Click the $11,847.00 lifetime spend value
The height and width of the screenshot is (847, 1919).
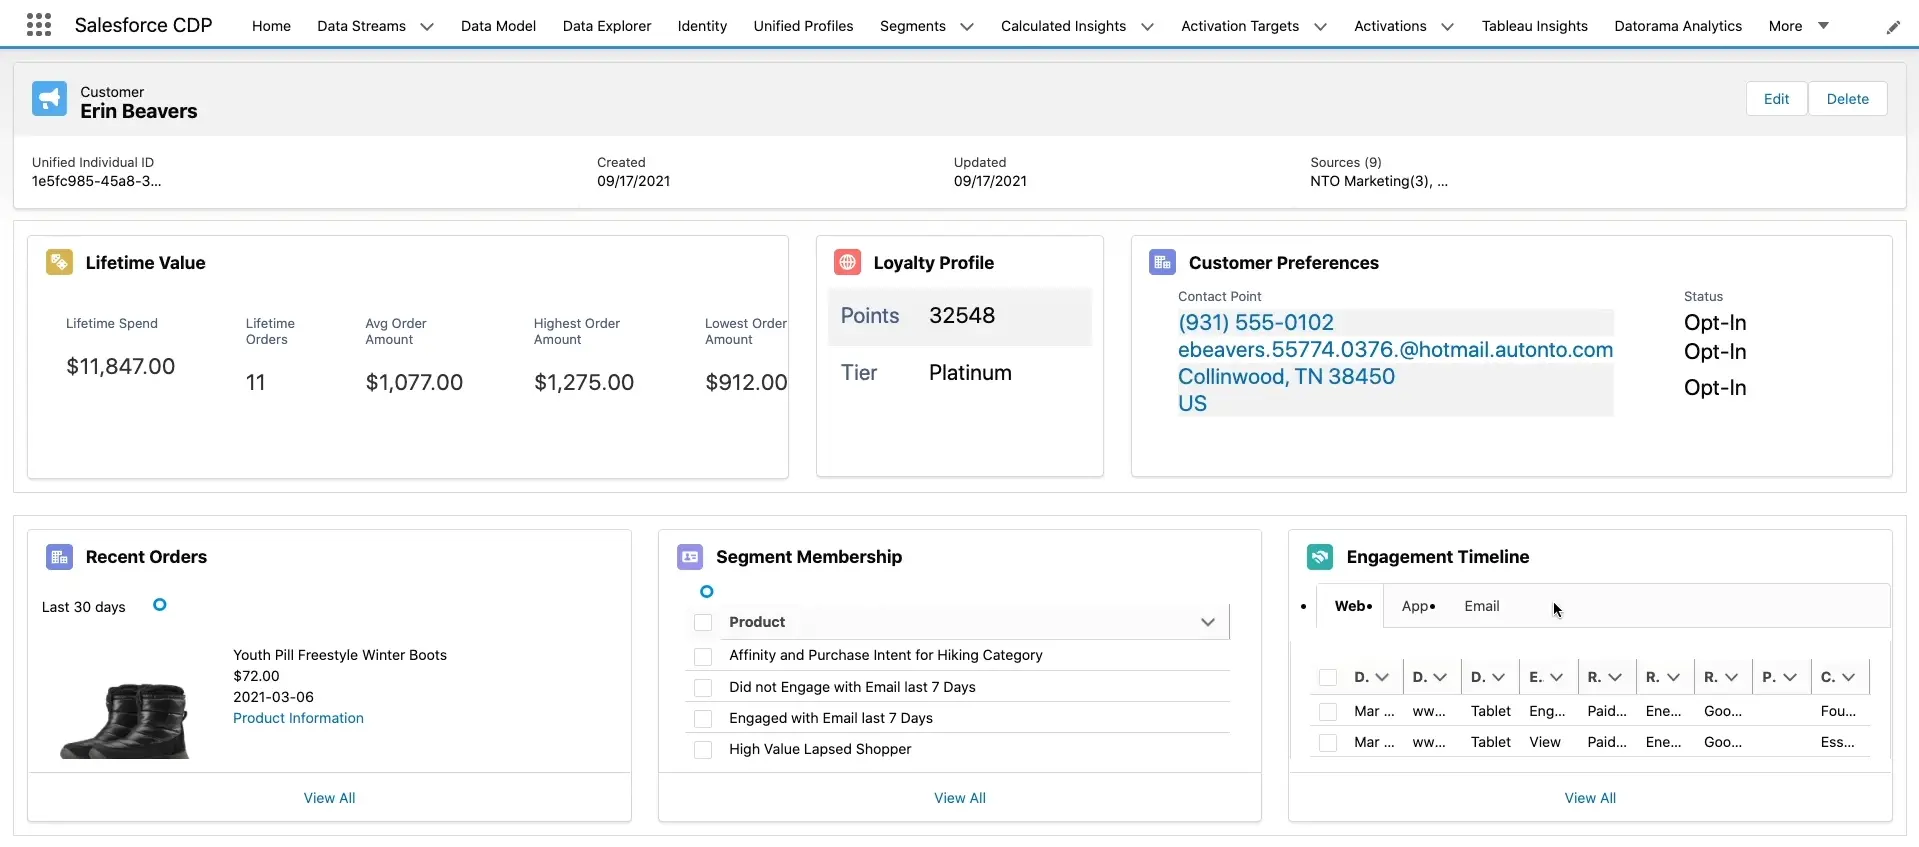point(121,367)
